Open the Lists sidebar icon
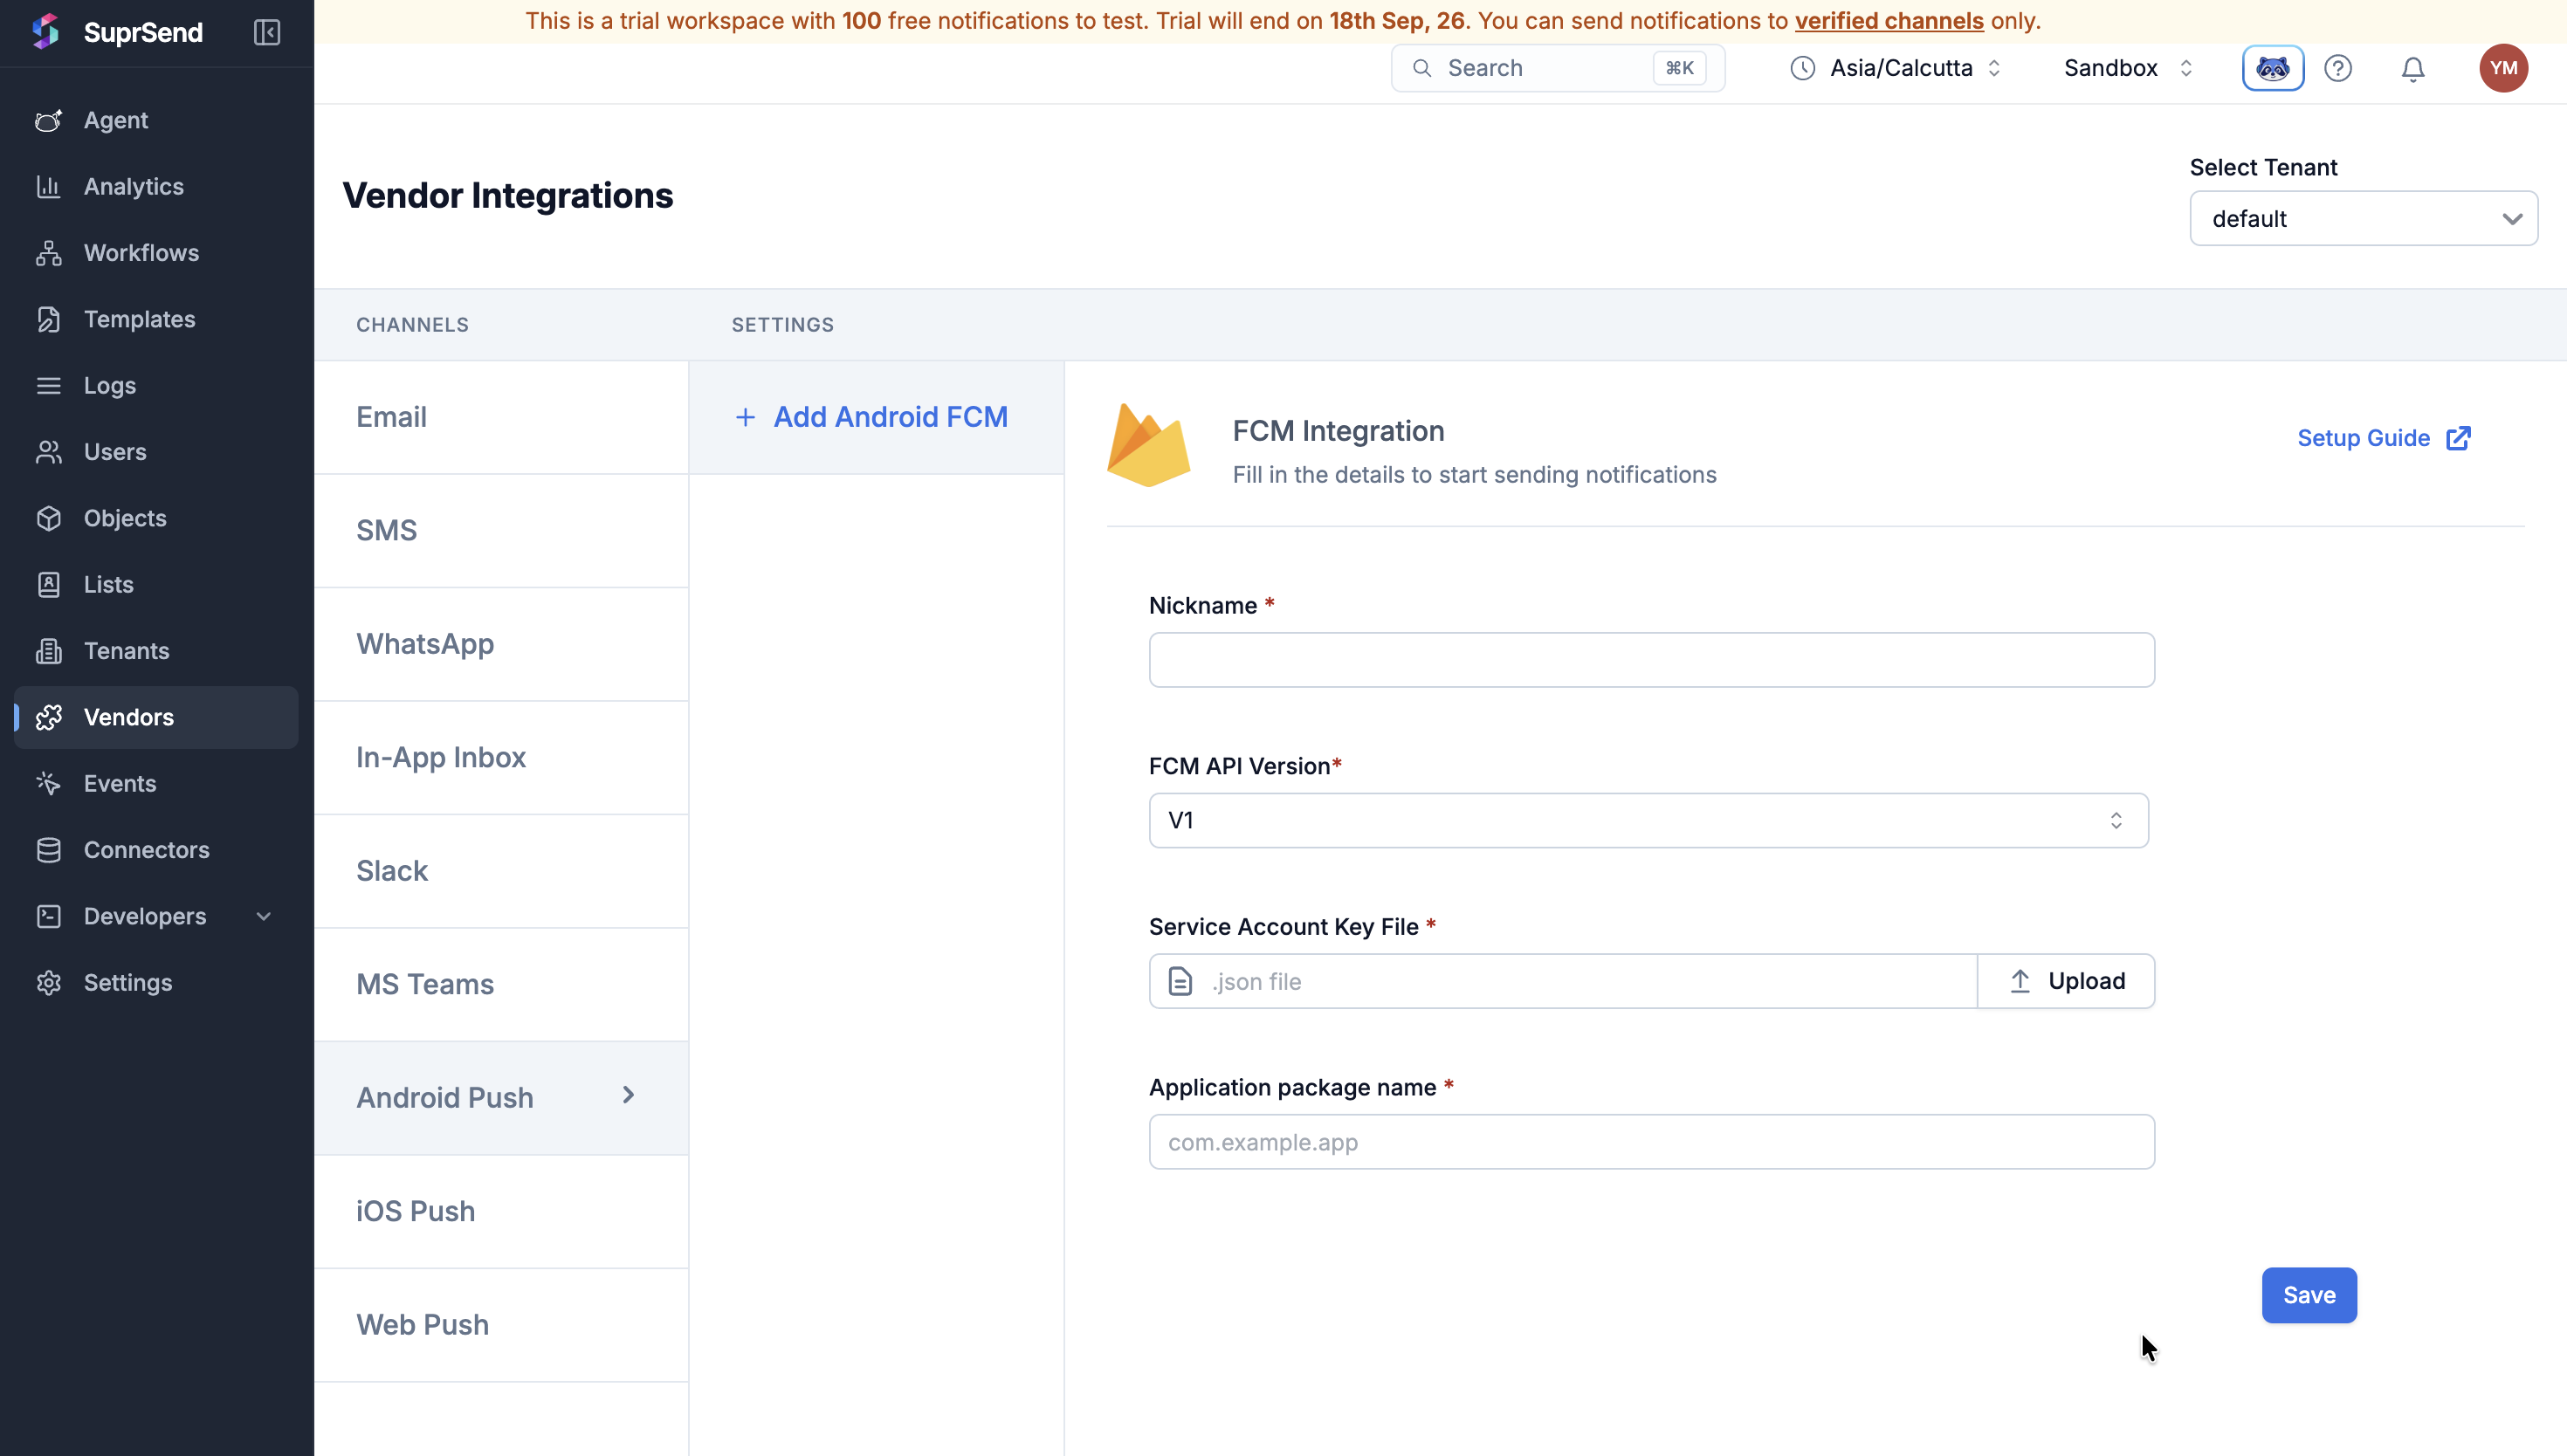 tap(49, 584)
